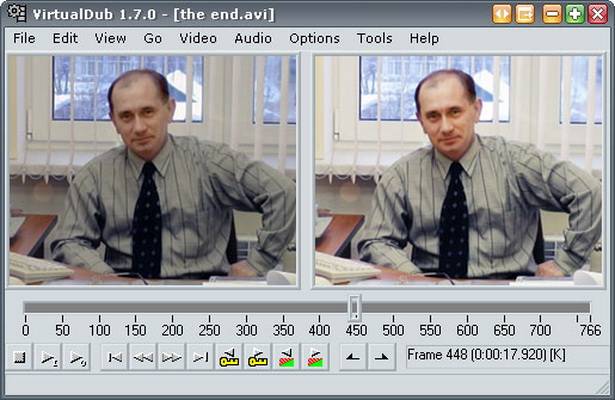Open the File menu
The image size is (615, 400).
click(x=24, y=38)
